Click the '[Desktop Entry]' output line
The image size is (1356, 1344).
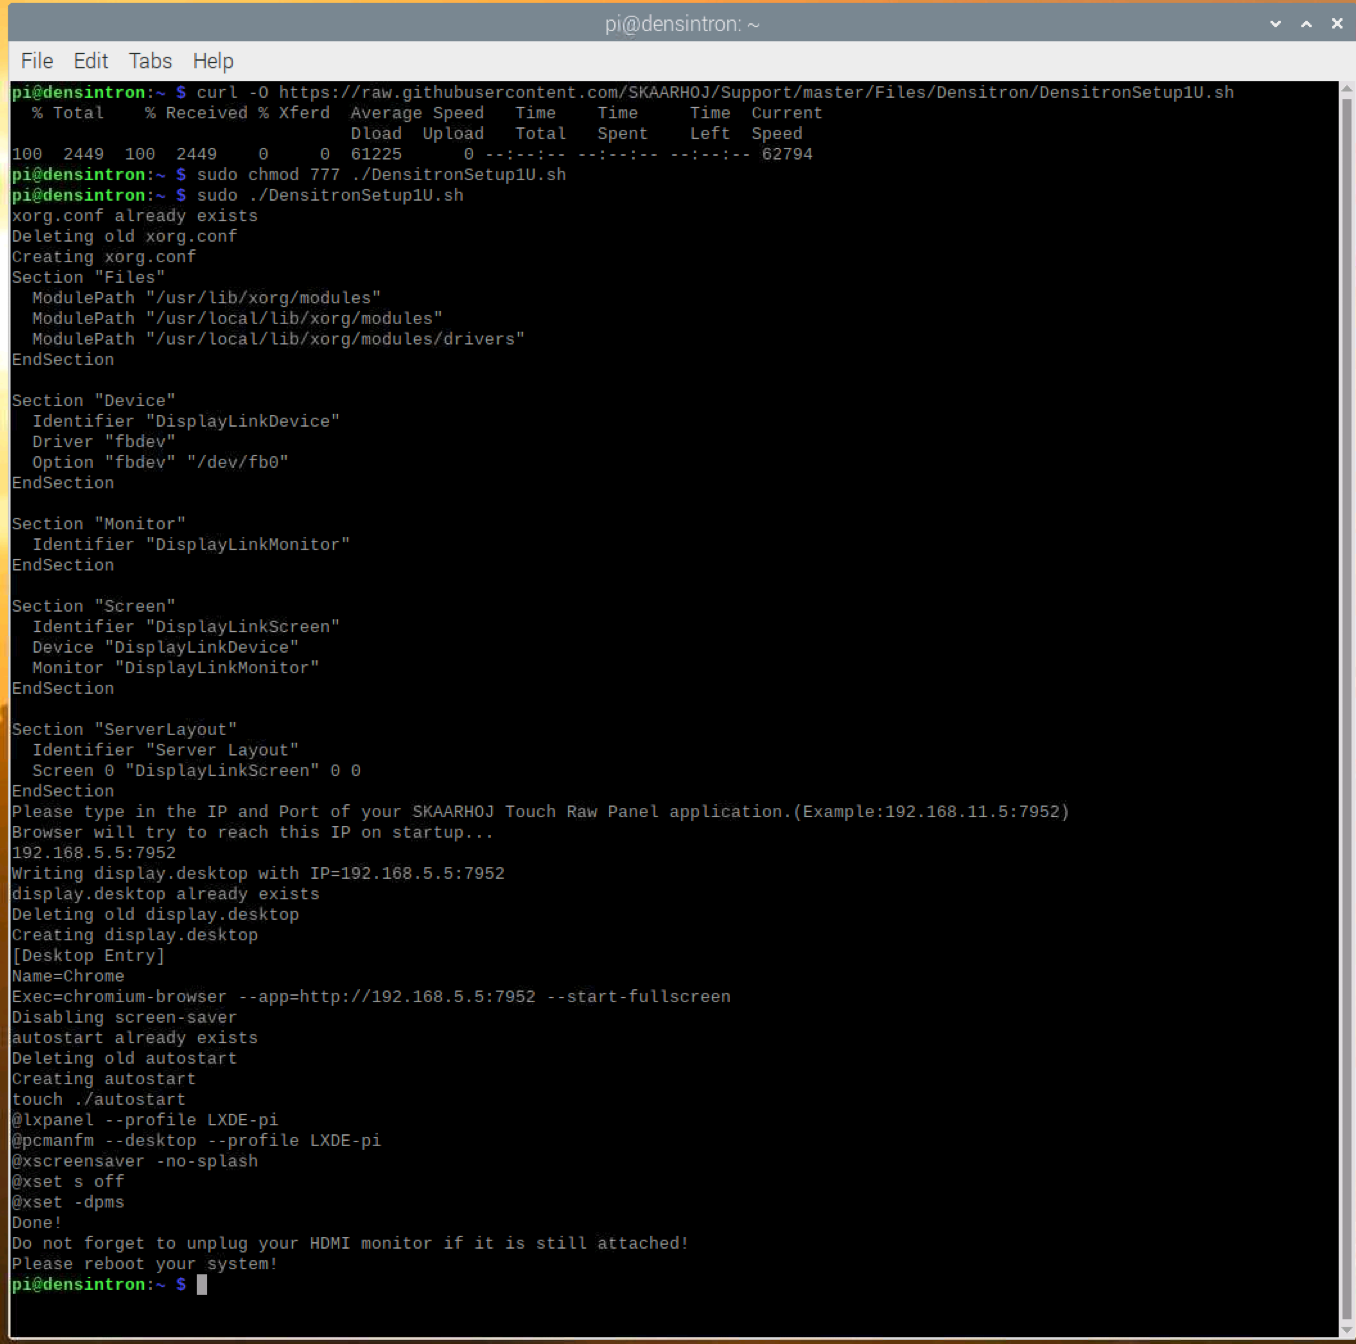coord(89,956)
